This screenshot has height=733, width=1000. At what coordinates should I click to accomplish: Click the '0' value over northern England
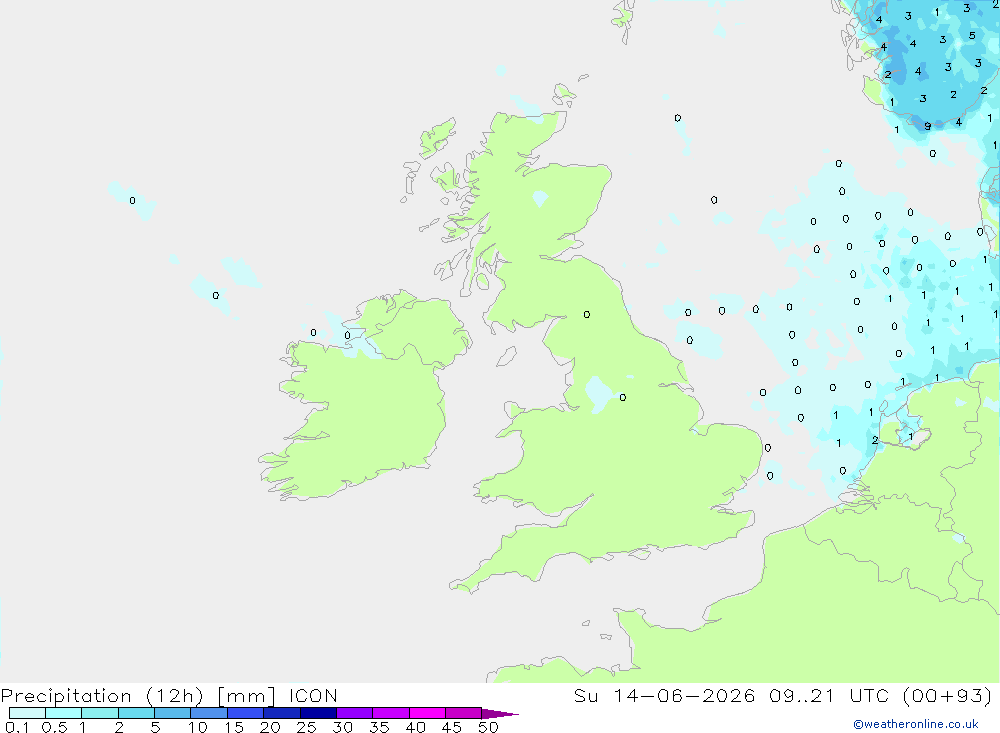587,315
